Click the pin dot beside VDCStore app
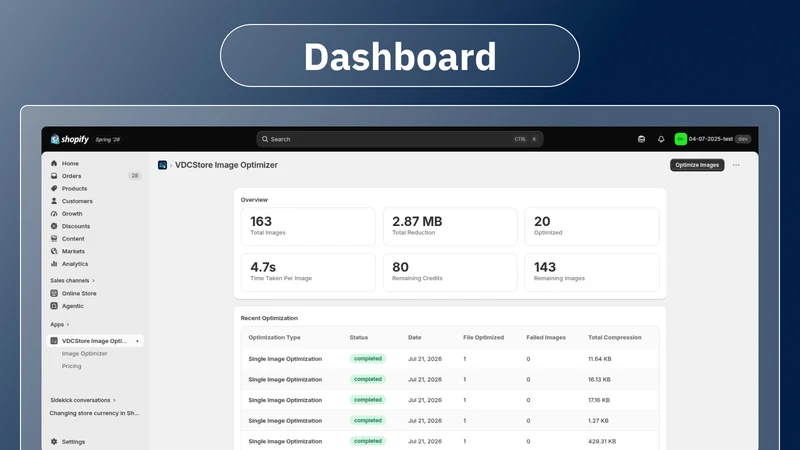 coord(137,341)
